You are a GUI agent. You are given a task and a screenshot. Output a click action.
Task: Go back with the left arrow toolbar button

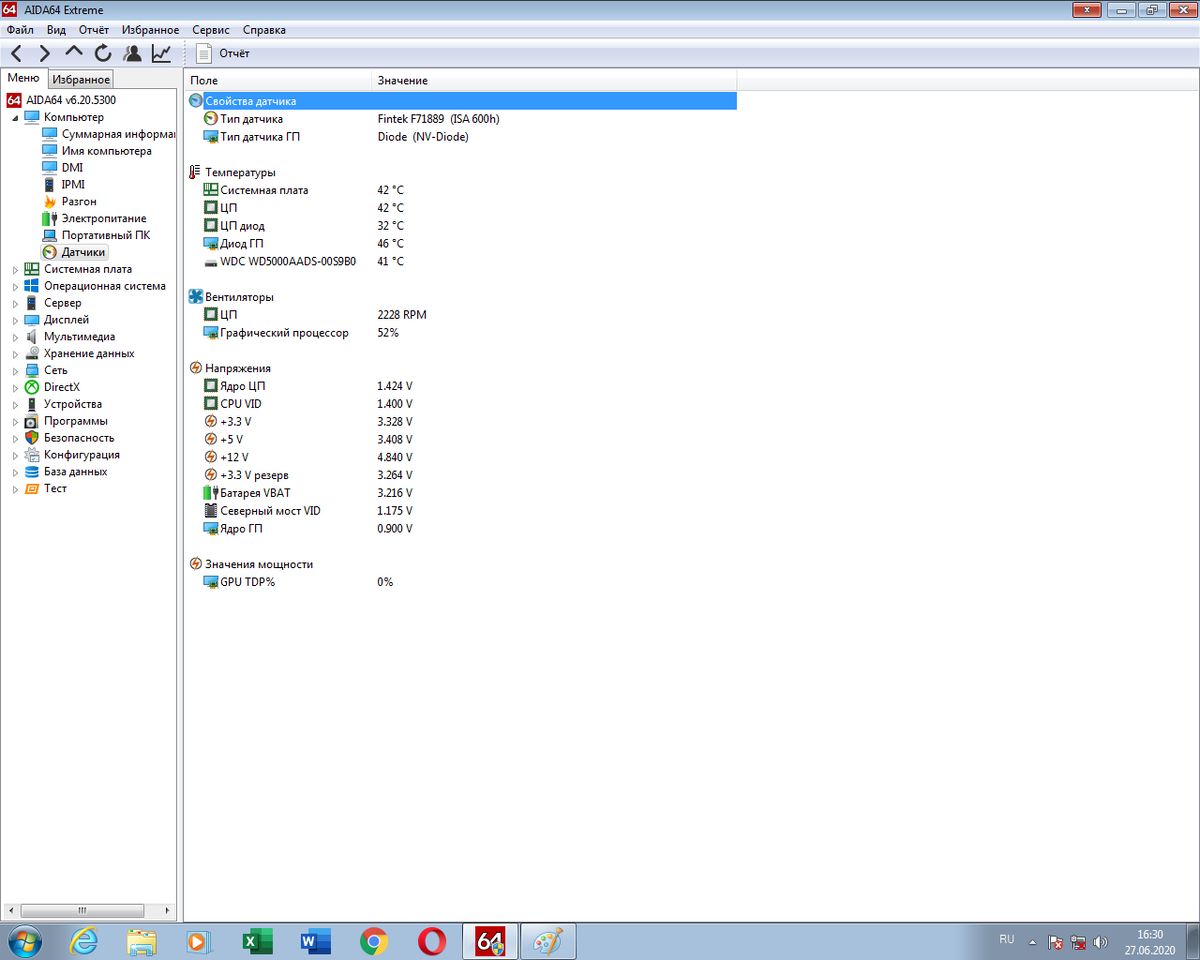(18, 53)
